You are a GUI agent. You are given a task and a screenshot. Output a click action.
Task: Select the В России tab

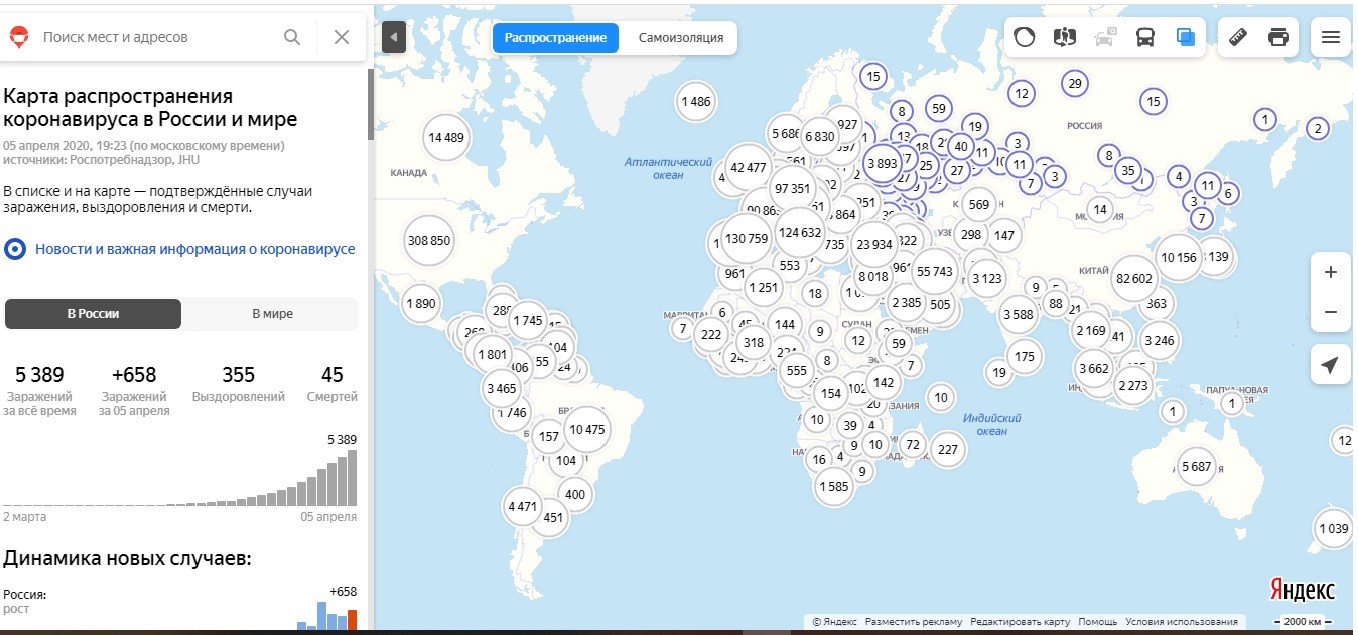(x=93, y=313)
